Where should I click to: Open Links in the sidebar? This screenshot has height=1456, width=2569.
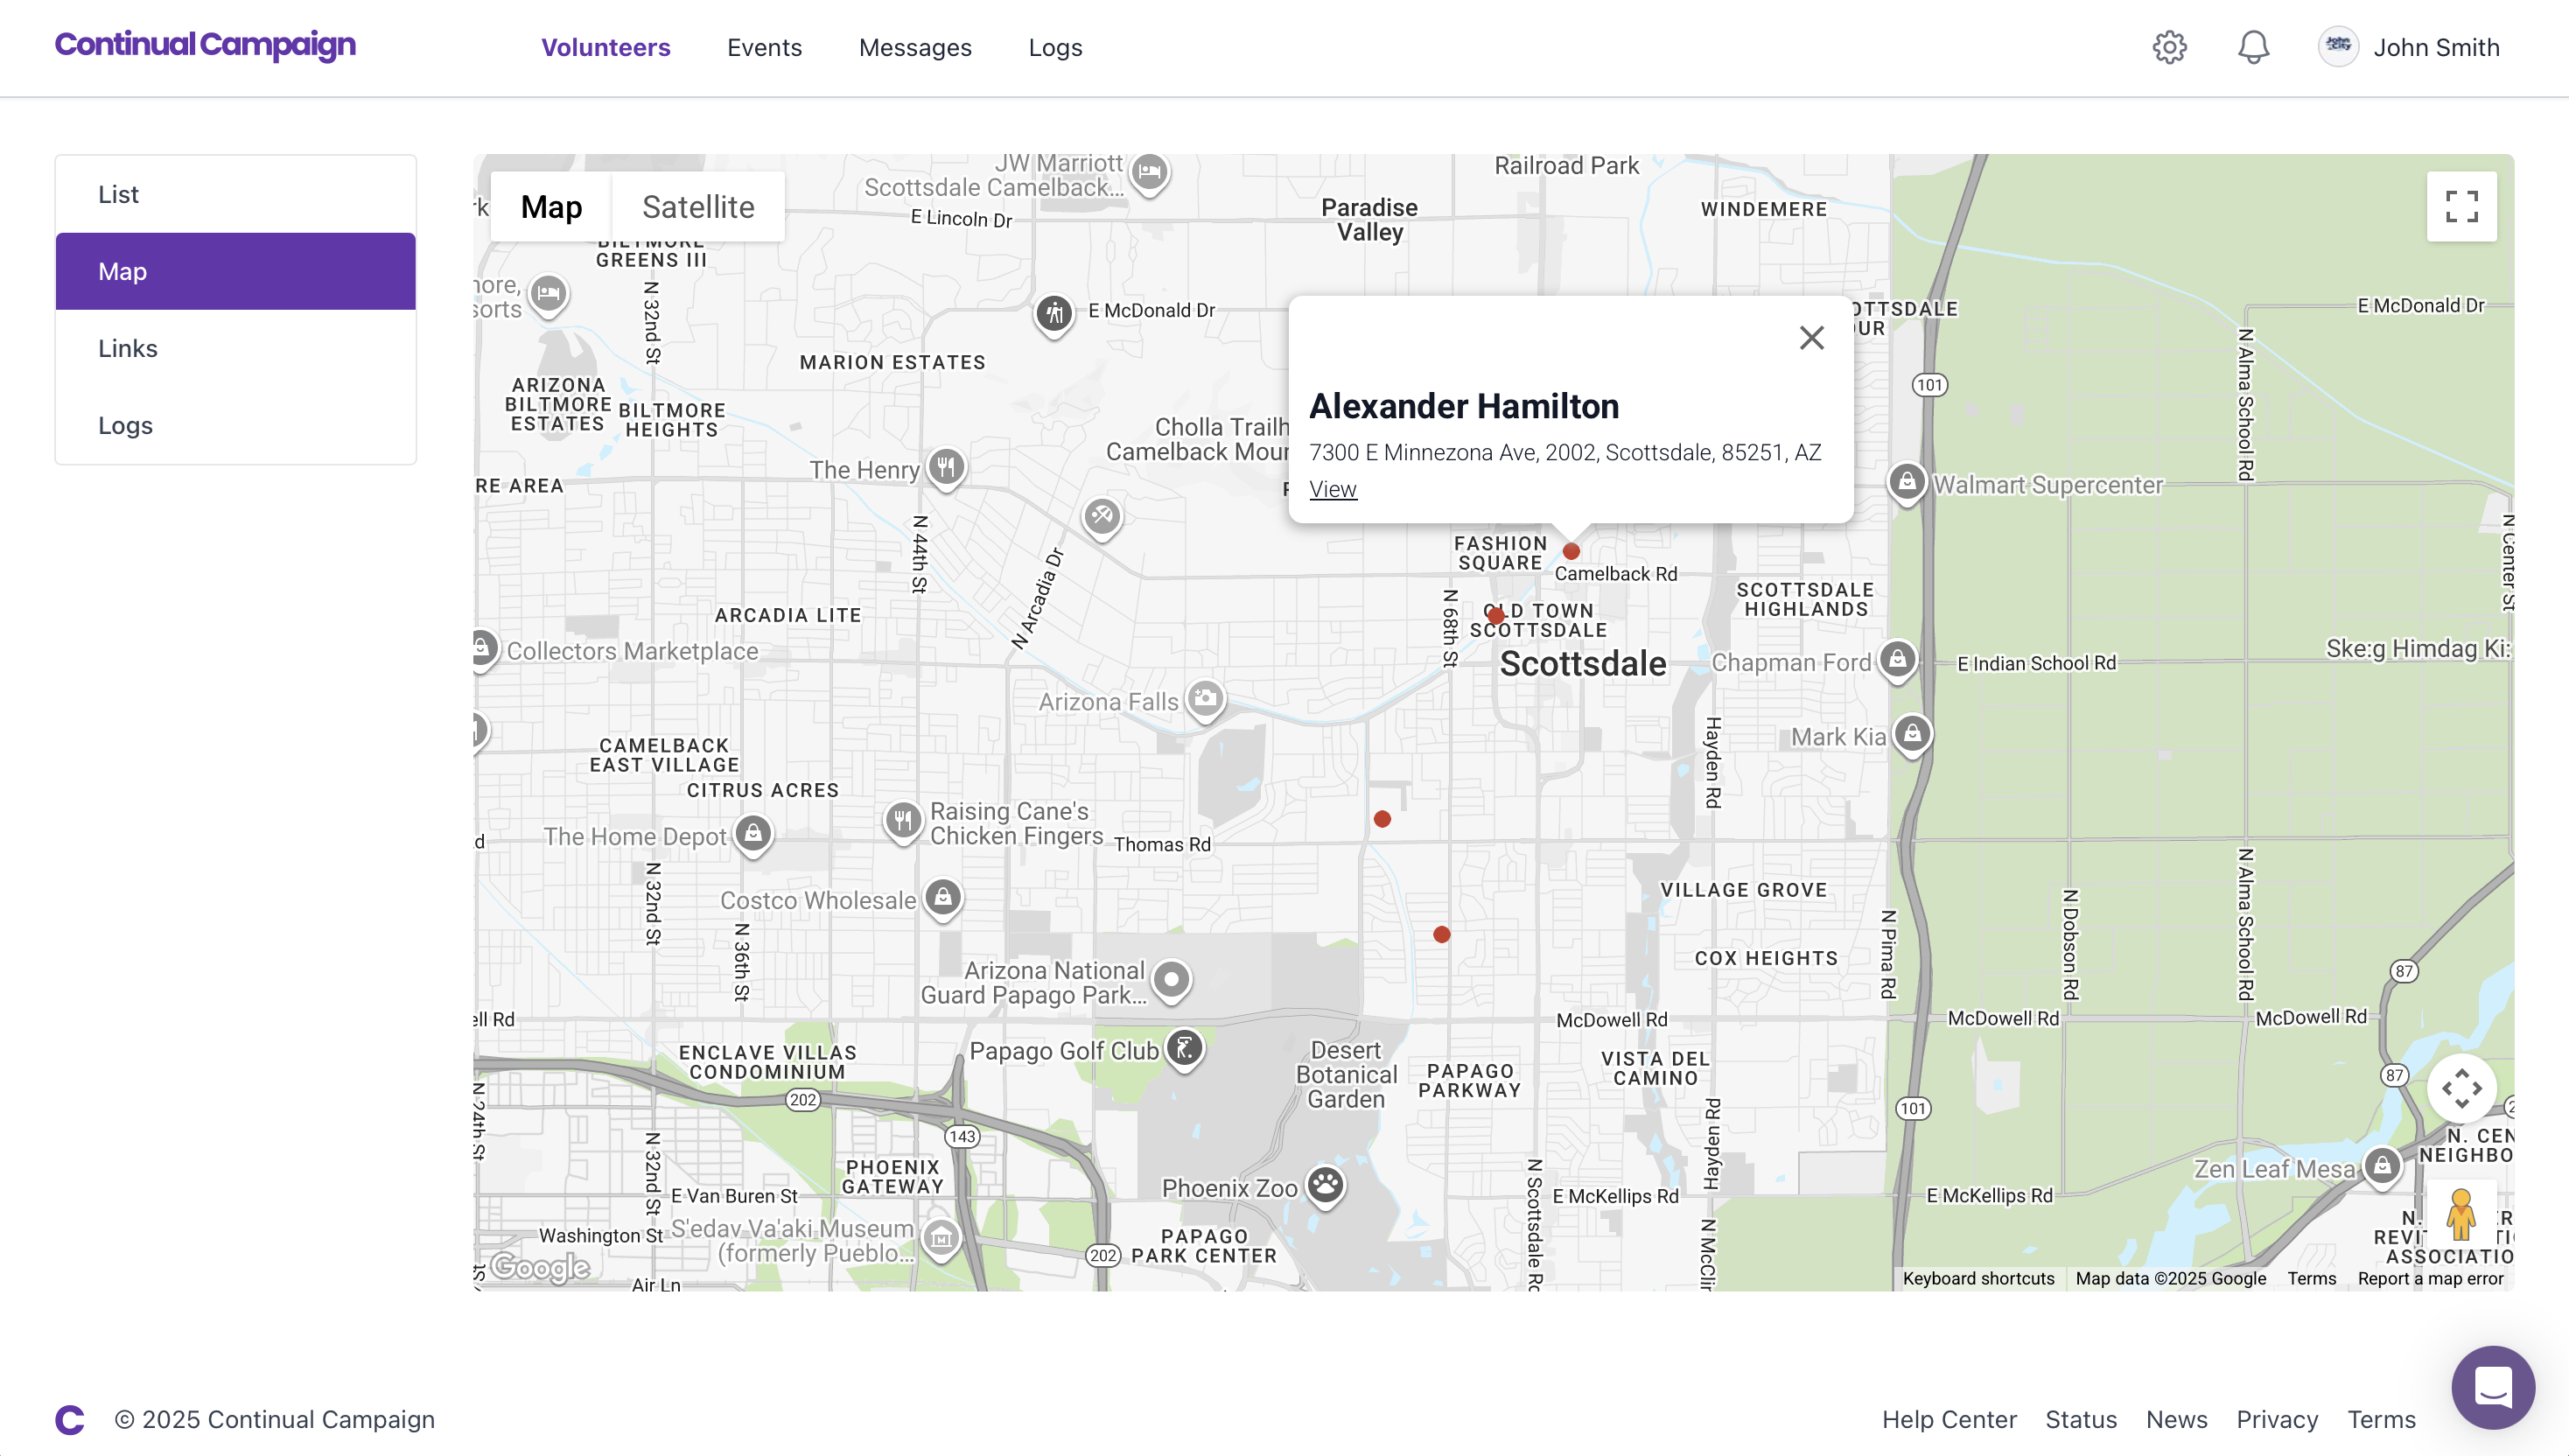pos(127,348)
